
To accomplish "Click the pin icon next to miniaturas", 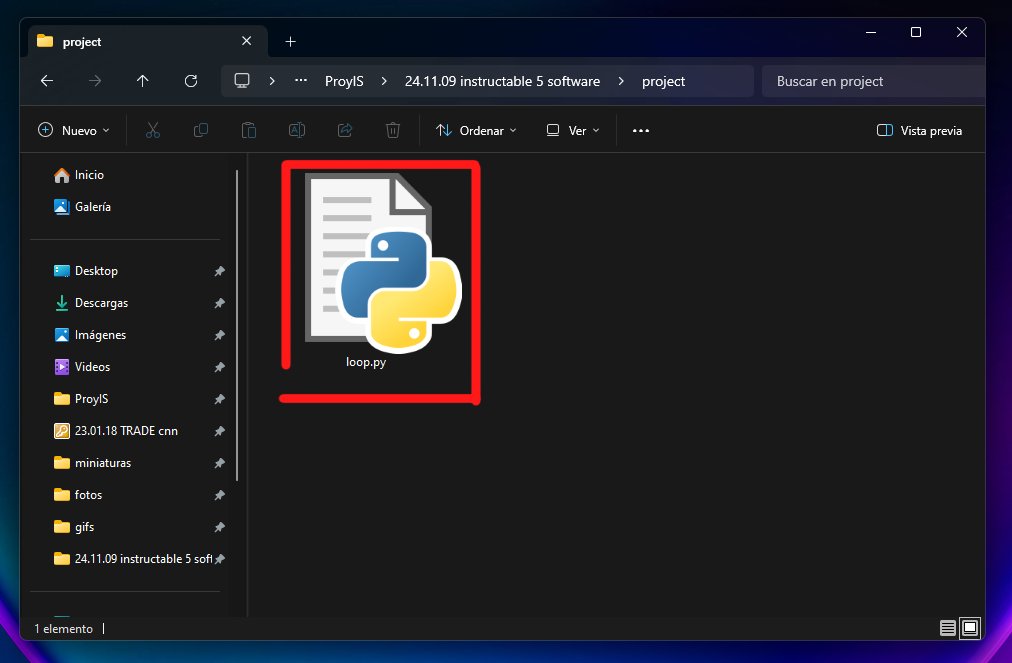I will pyautogui.click(x=219, y=463).
